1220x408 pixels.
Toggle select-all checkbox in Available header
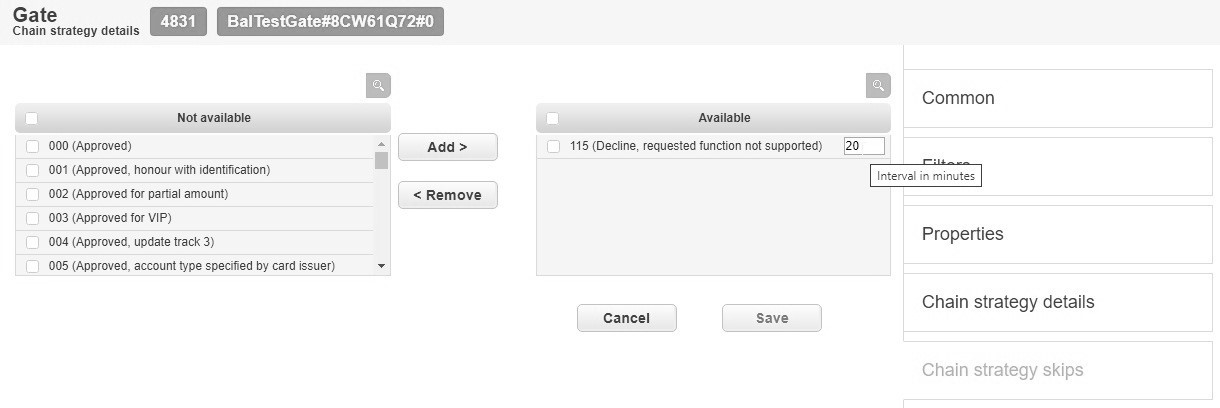[553, 118]
